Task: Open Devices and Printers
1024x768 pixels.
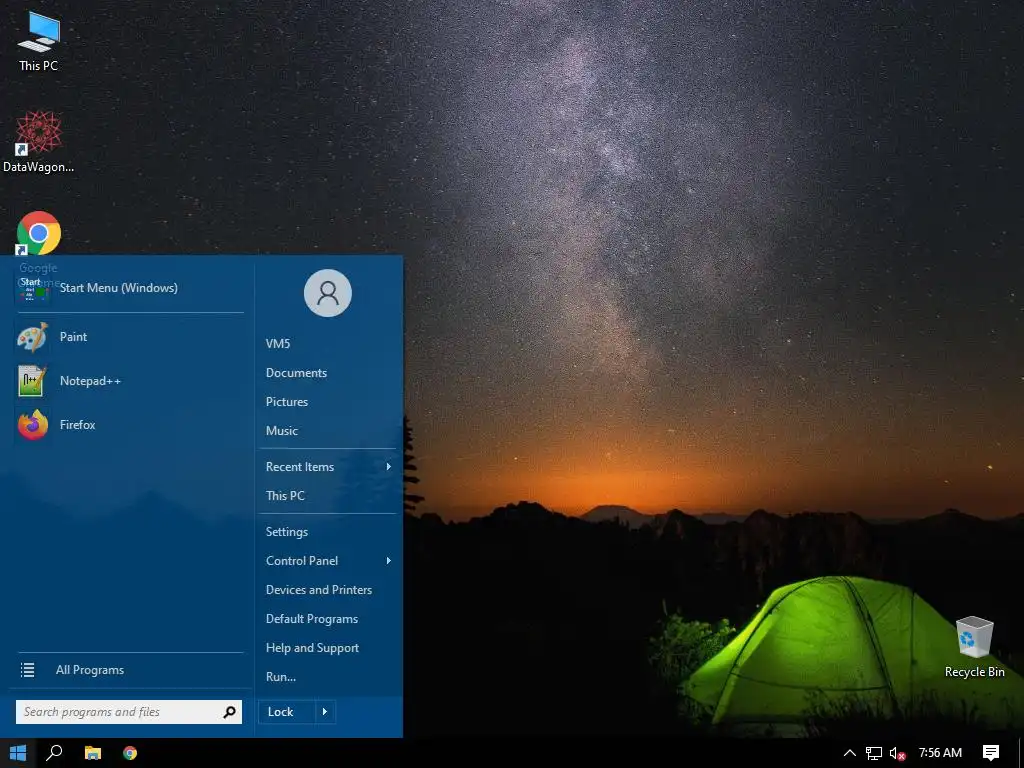Action: [319, 590]
